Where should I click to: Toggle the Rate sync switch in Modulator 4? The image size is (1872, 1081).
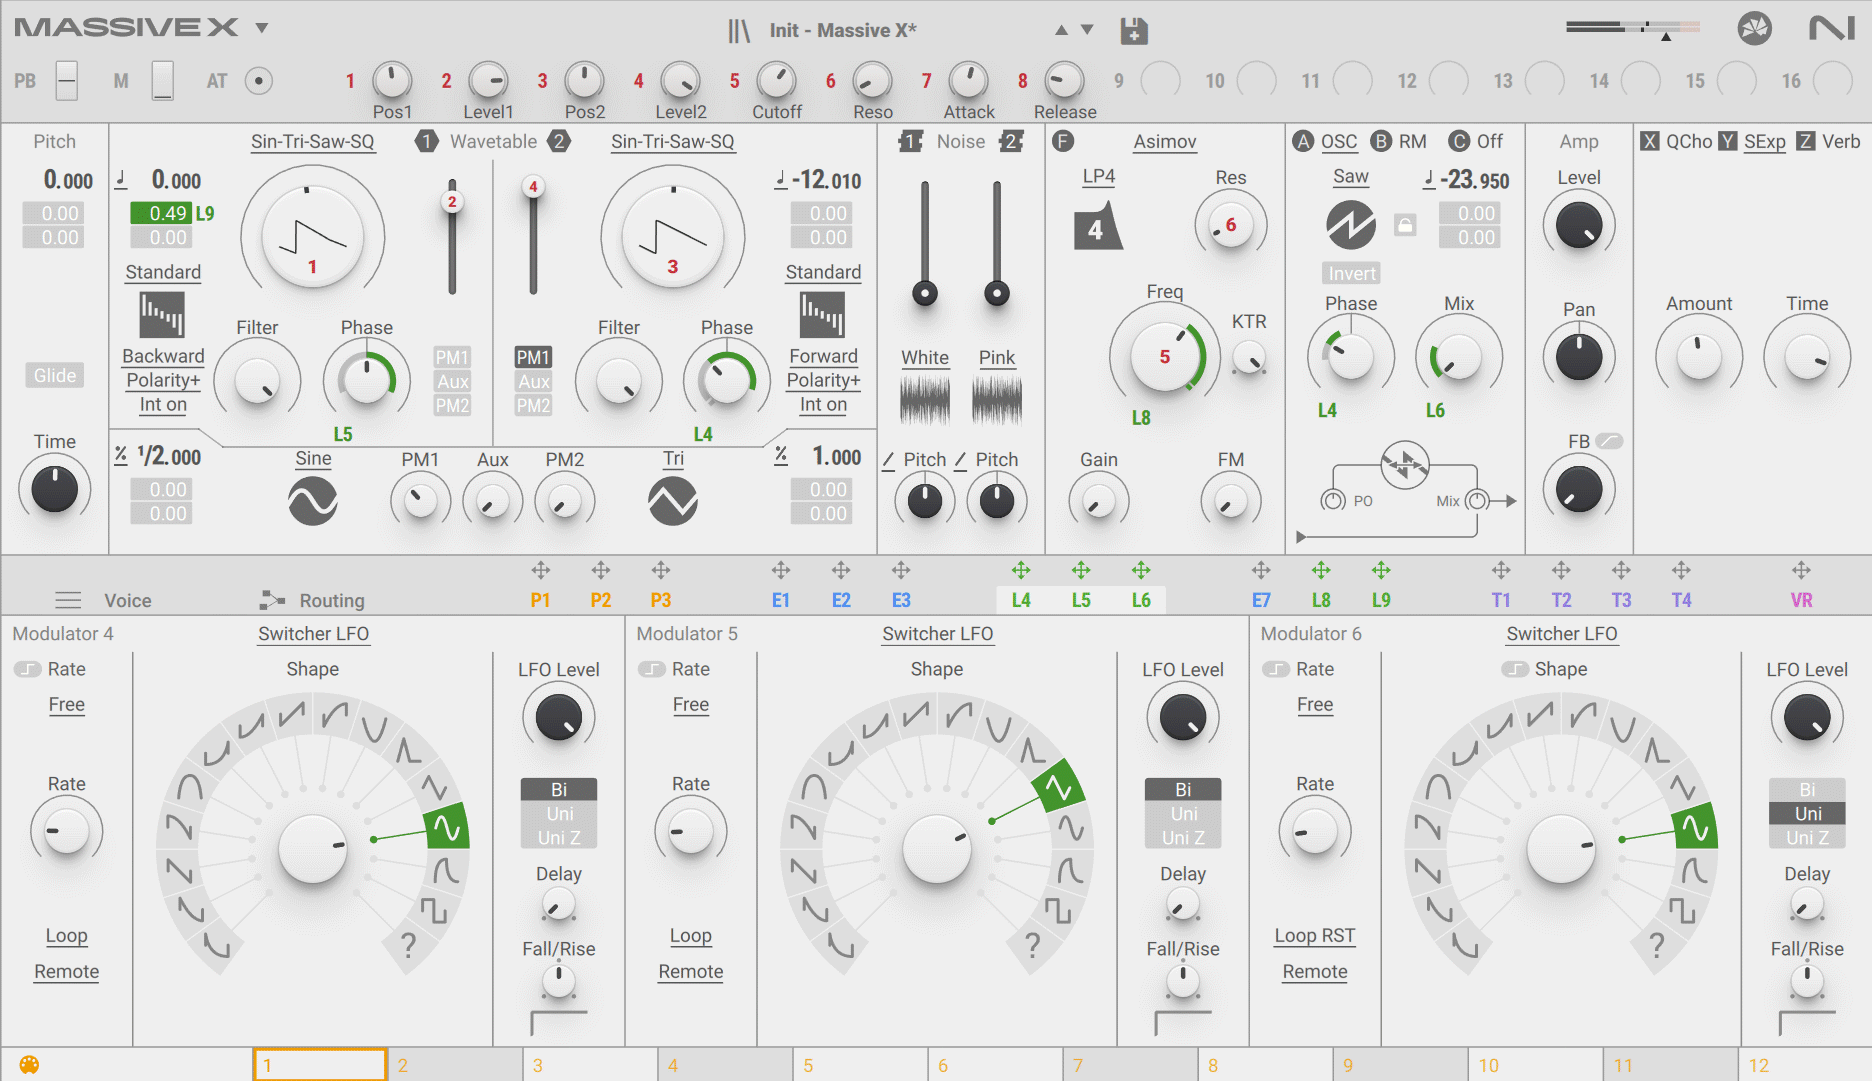point(28,669)
